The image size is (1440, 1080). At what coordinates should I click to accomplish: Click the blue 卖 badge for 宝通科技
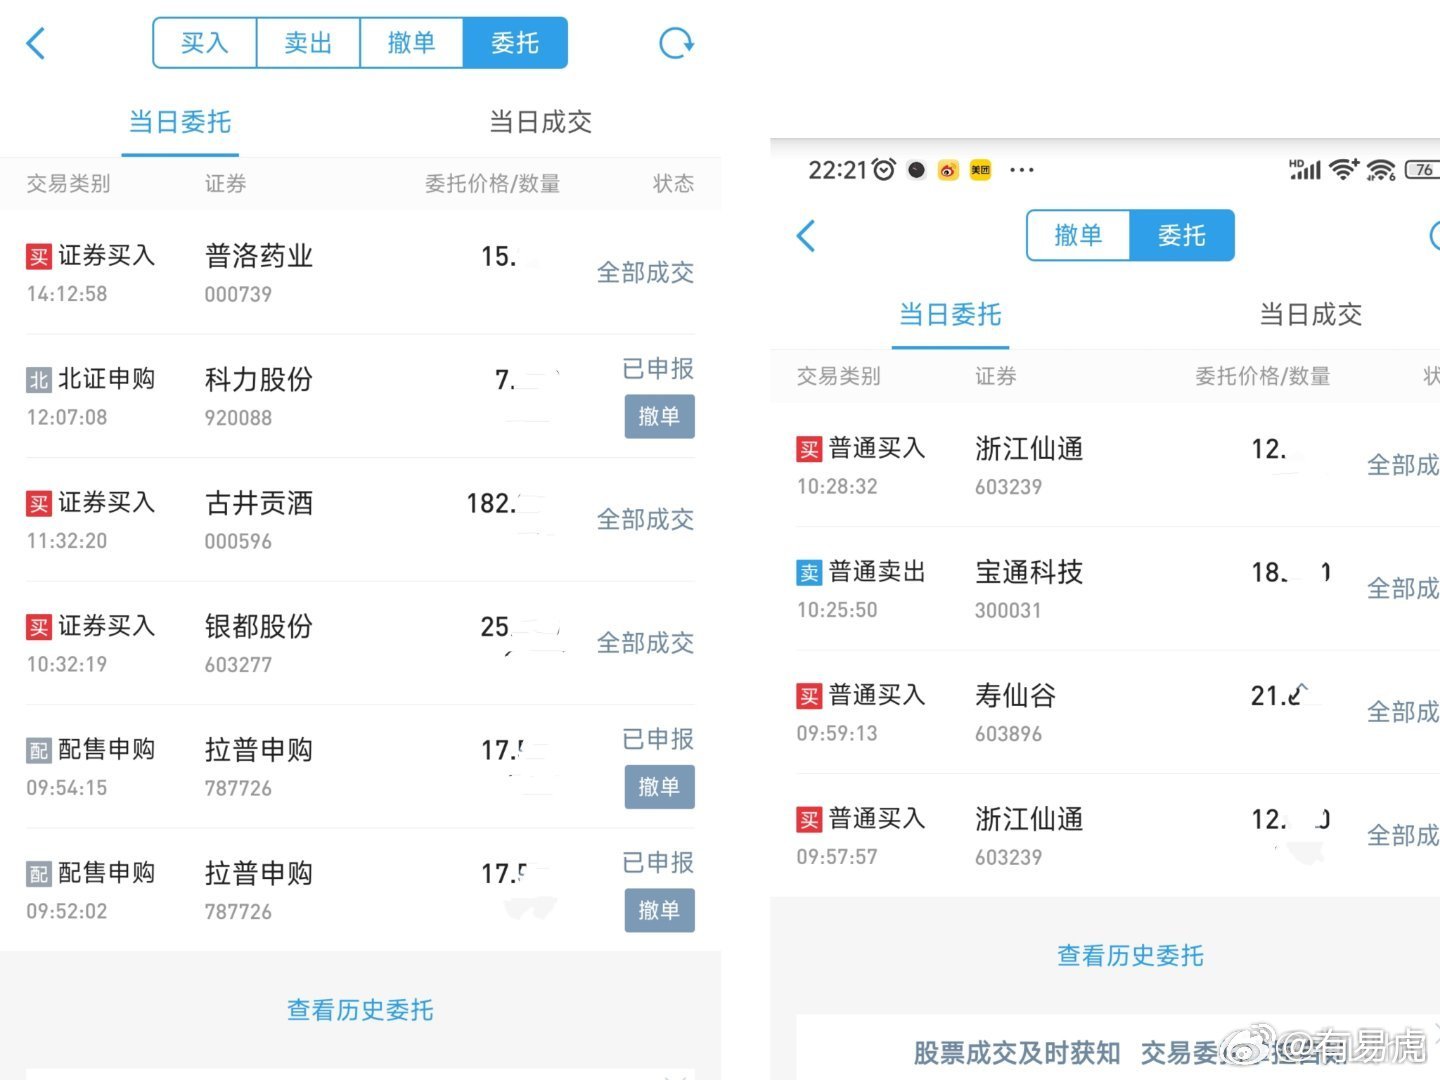(x=809, y=573)
